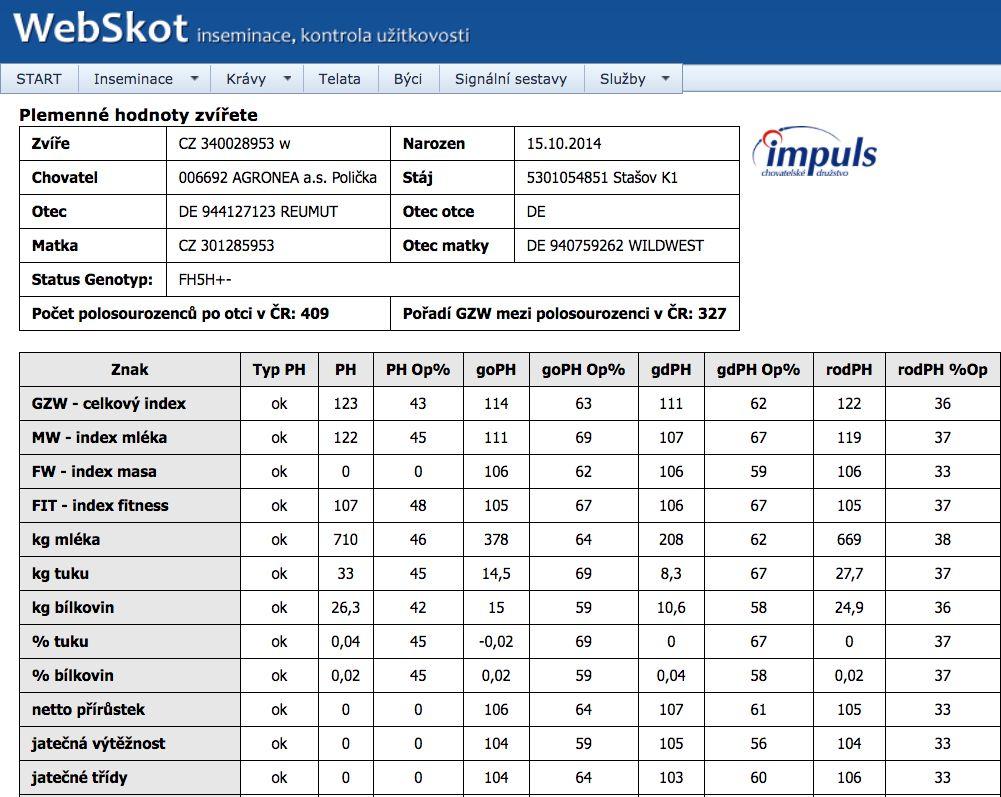
Task: Click gdPH Op% value 56 for jatečná výtěžnost
Action: pyautogui.click(x=758, y=743)
